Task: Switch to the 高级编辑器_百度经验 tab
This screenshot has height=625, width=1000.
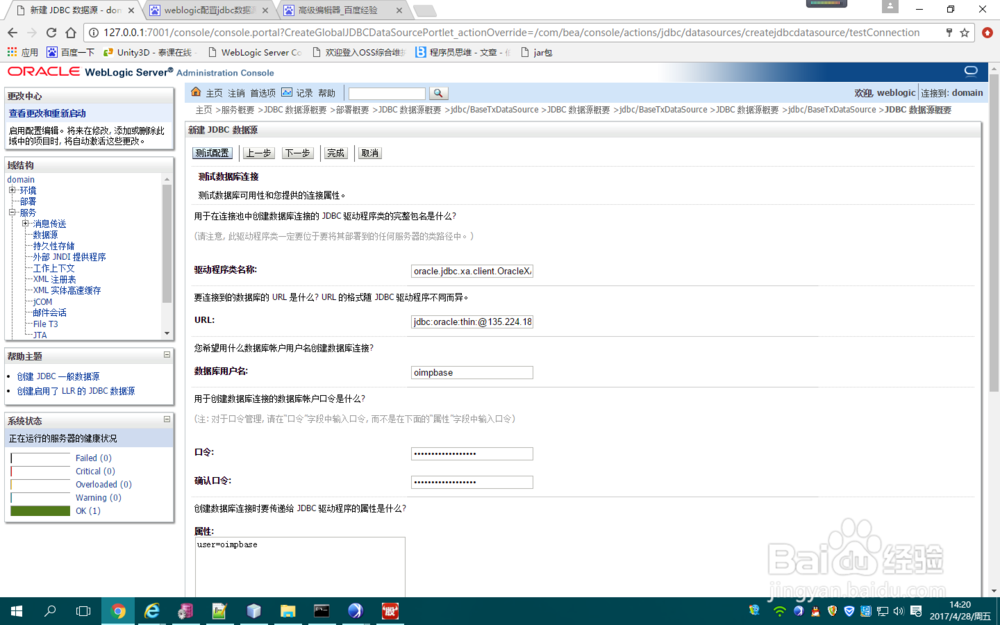Action: click(x=343, y=10)
